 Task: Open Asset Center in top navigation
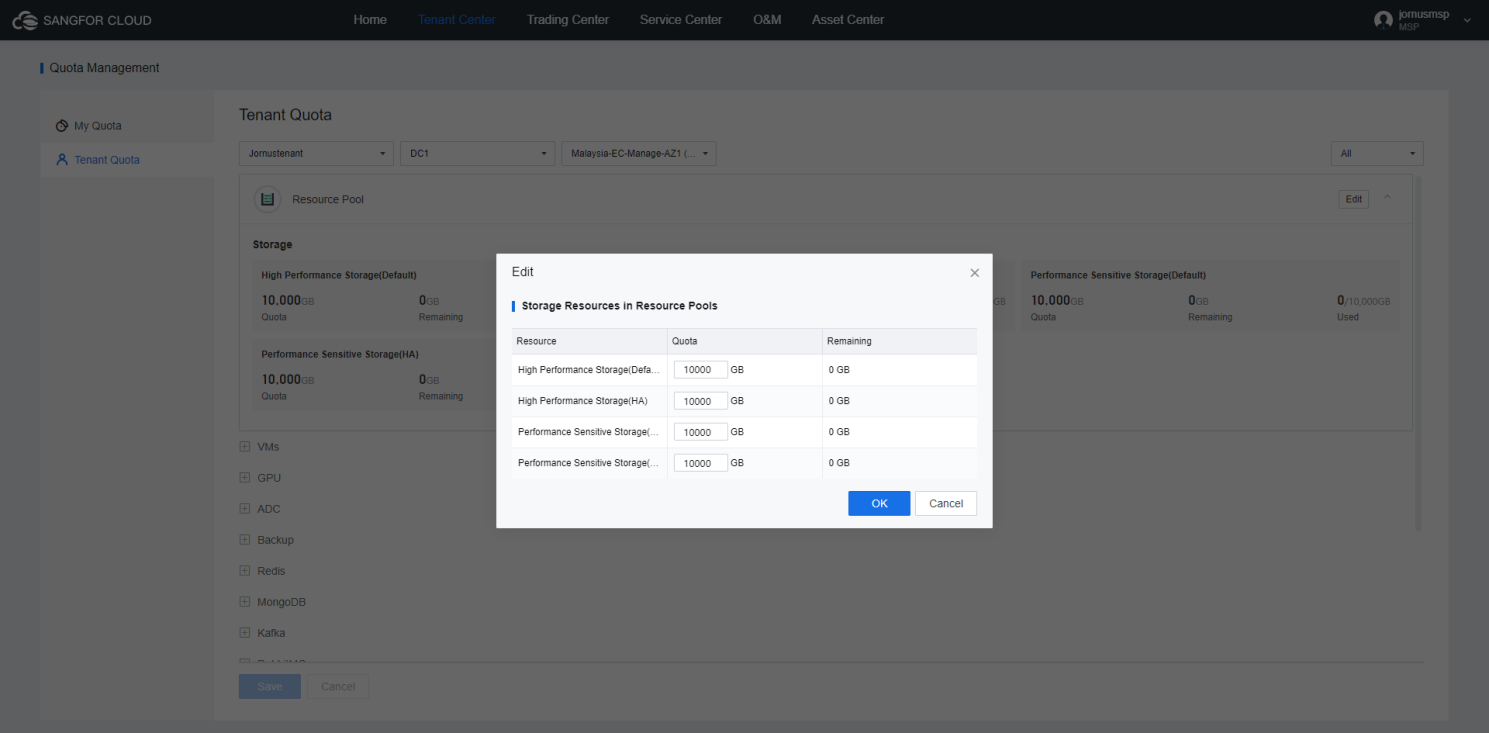(x=848, y=20)
